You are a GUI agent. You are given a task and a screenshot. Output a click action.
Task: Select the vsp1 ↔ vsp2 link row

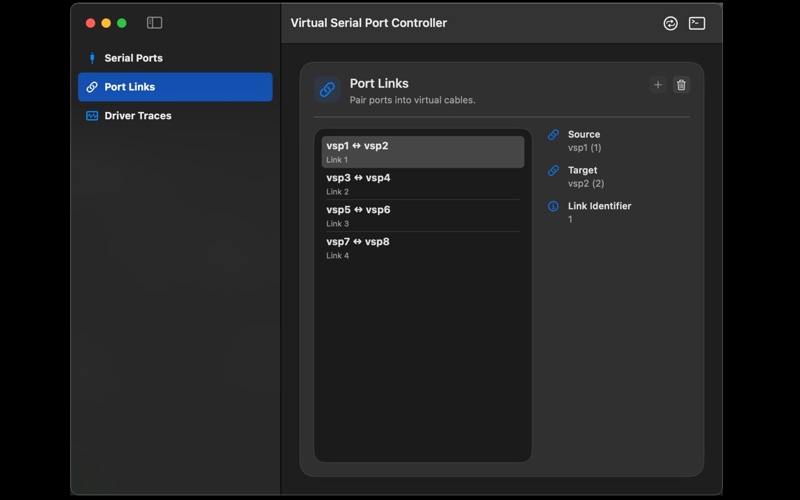[x=422, y=152]
